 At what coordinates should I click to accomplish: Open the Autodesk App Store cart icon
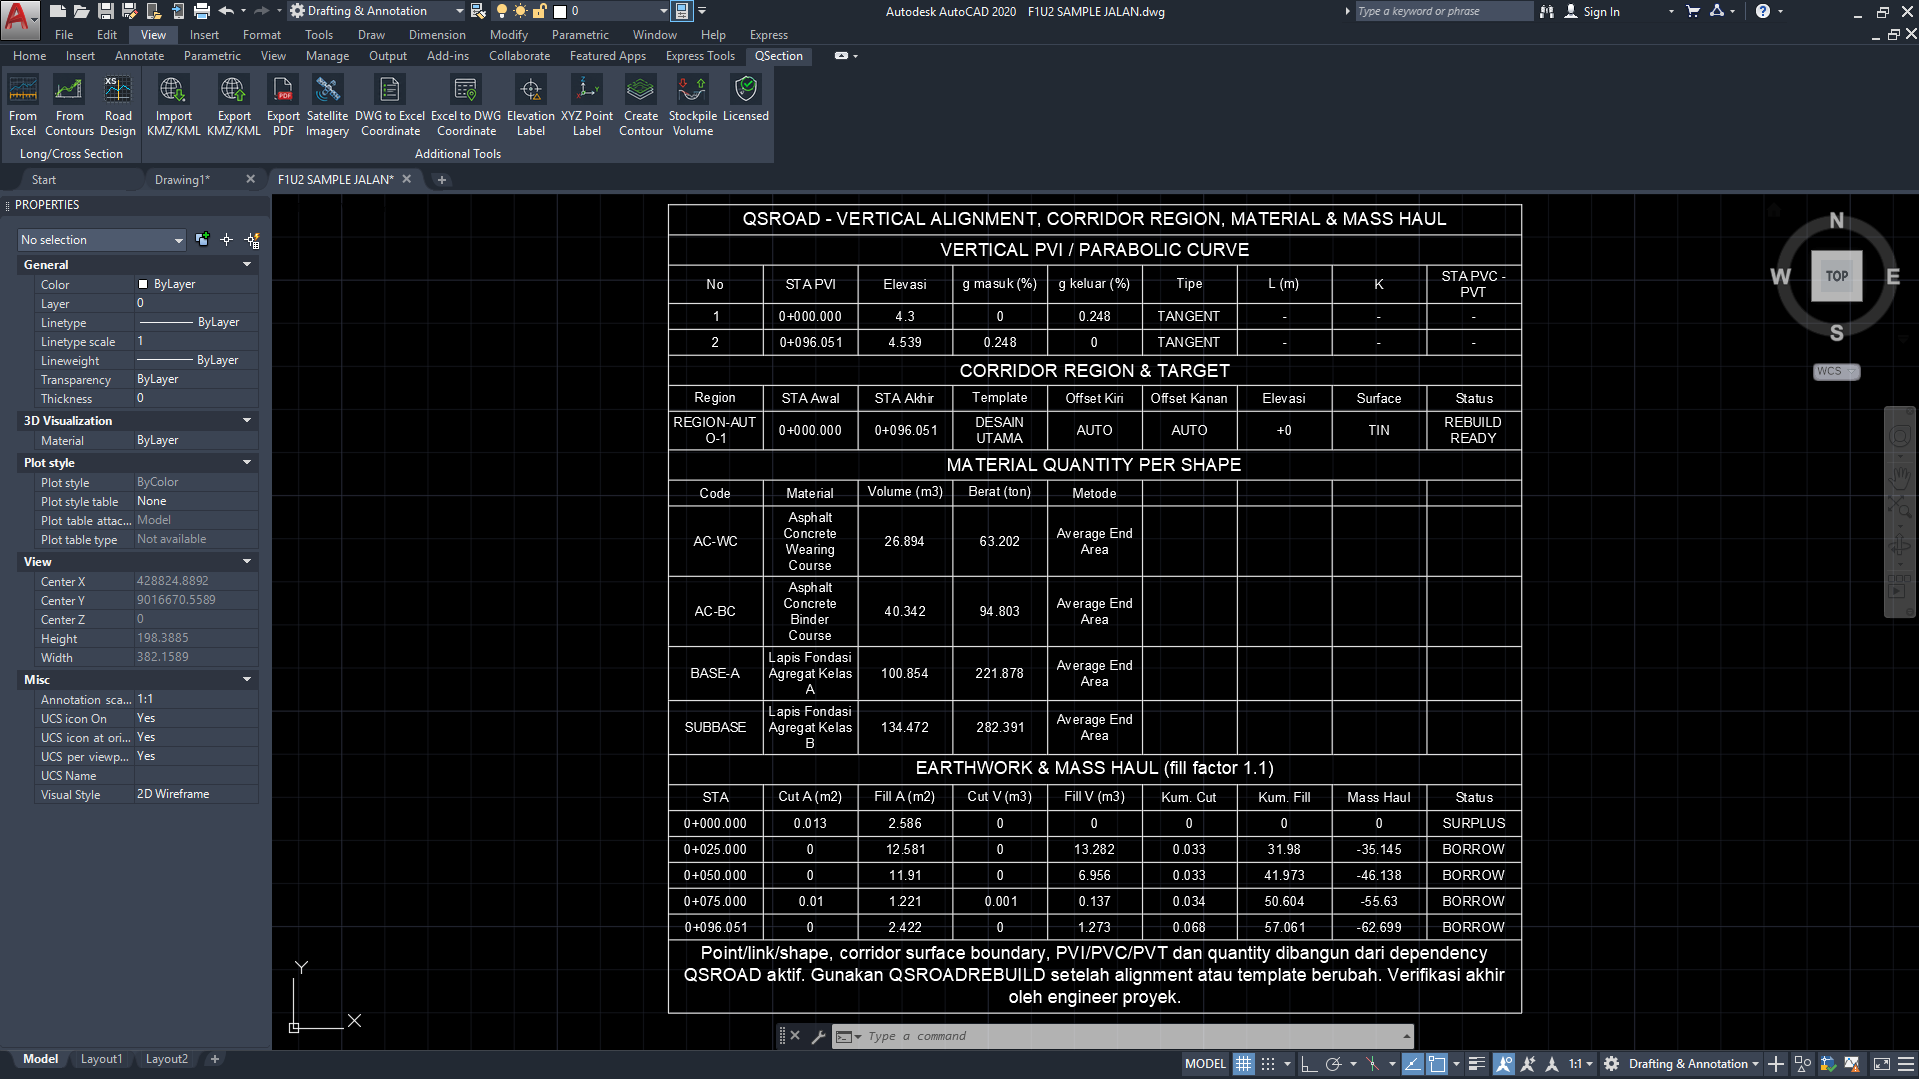coord(1693,11)
